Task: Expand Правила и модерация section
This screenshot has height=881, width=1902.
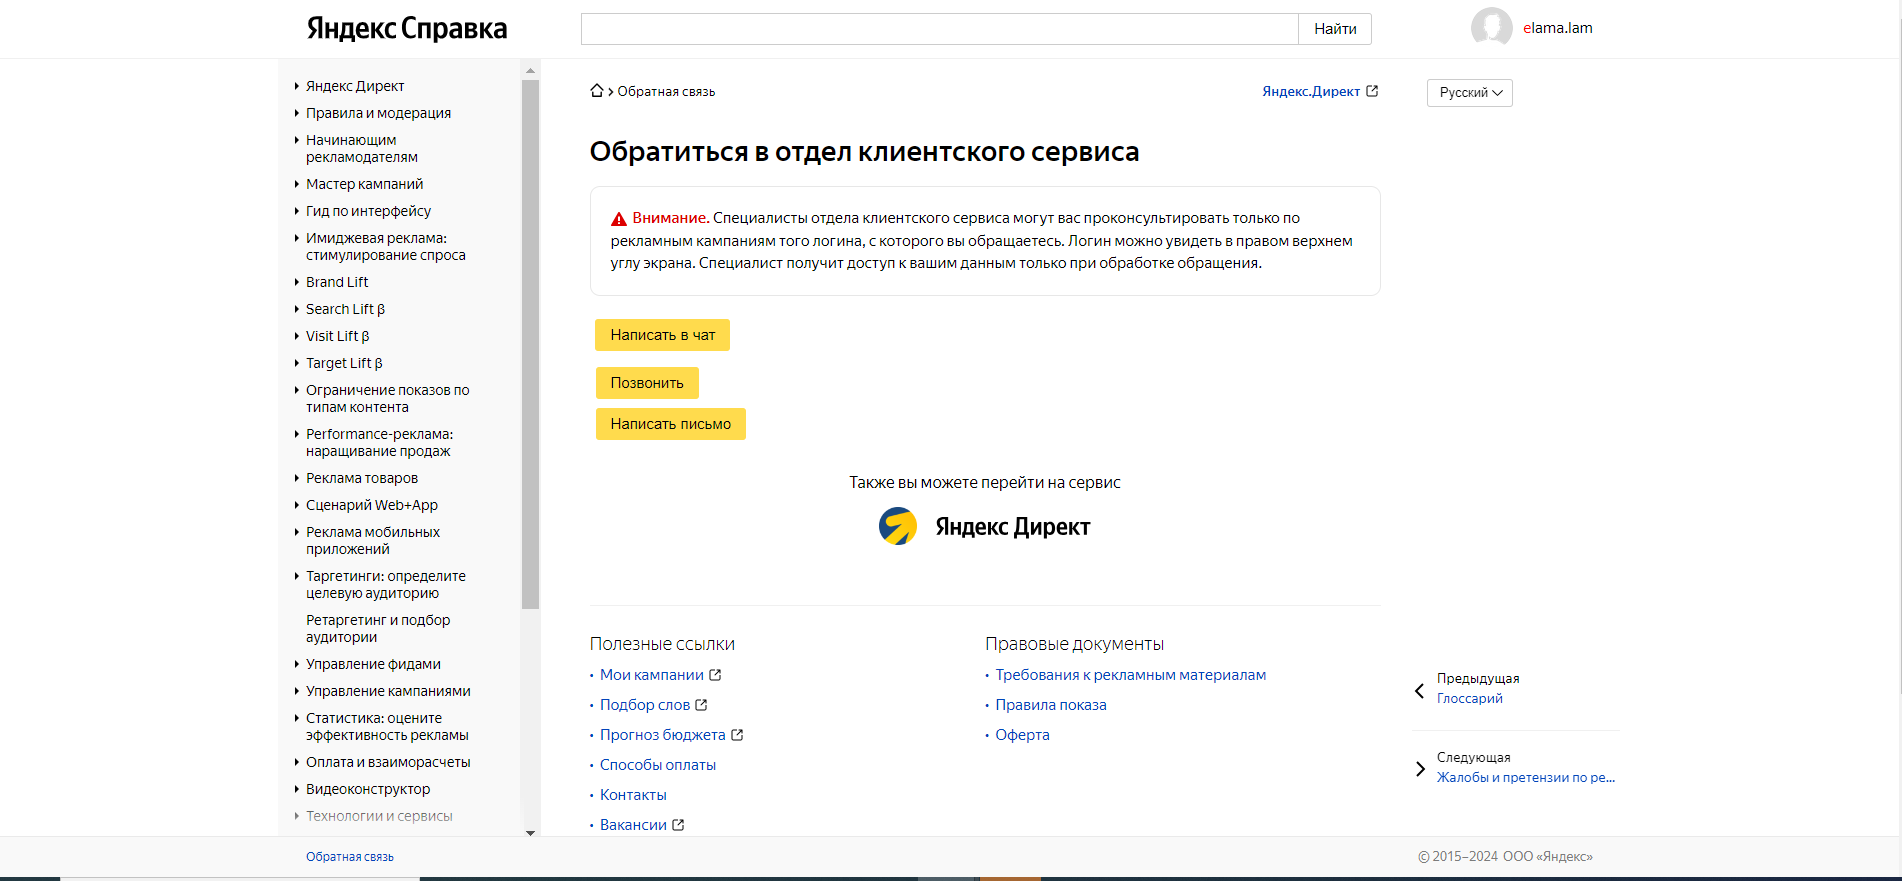Action: coord(297,113)
